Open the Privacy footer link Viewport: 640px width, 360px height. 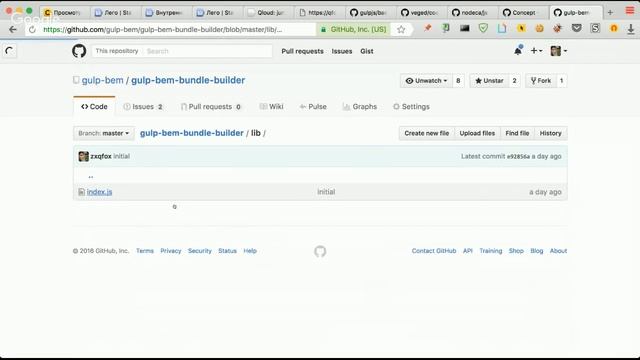point(171,251)
